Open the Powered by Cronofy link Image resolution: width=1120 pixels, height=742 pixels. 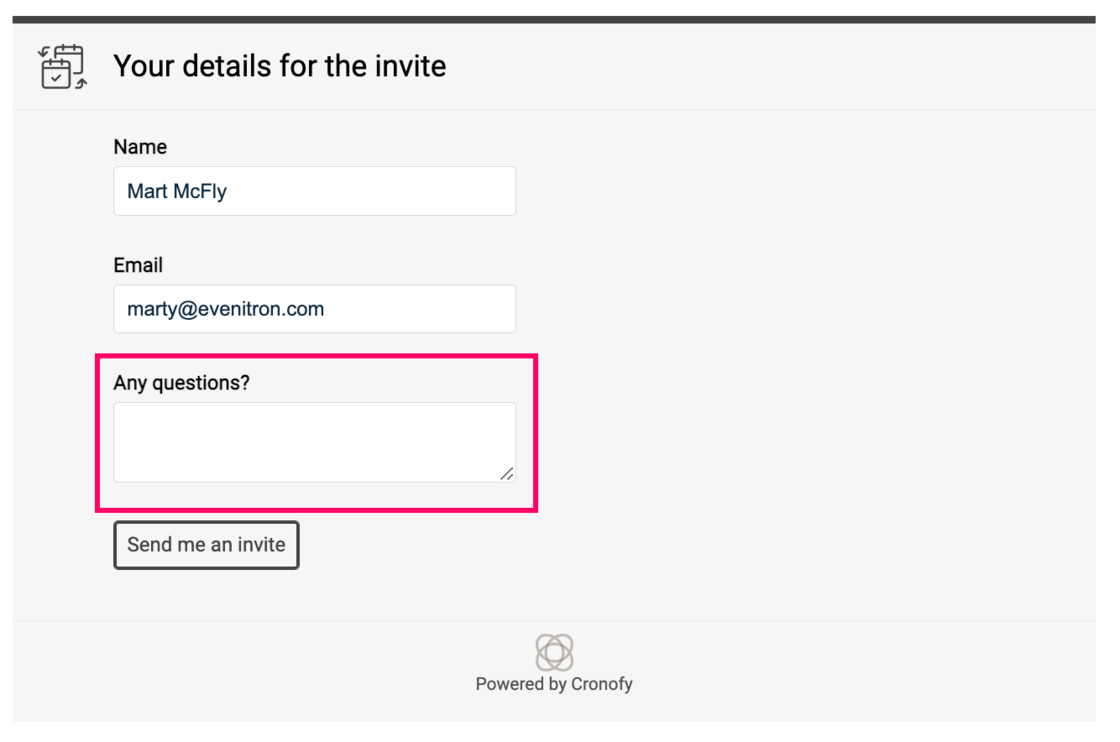click(x=554, y=684)
